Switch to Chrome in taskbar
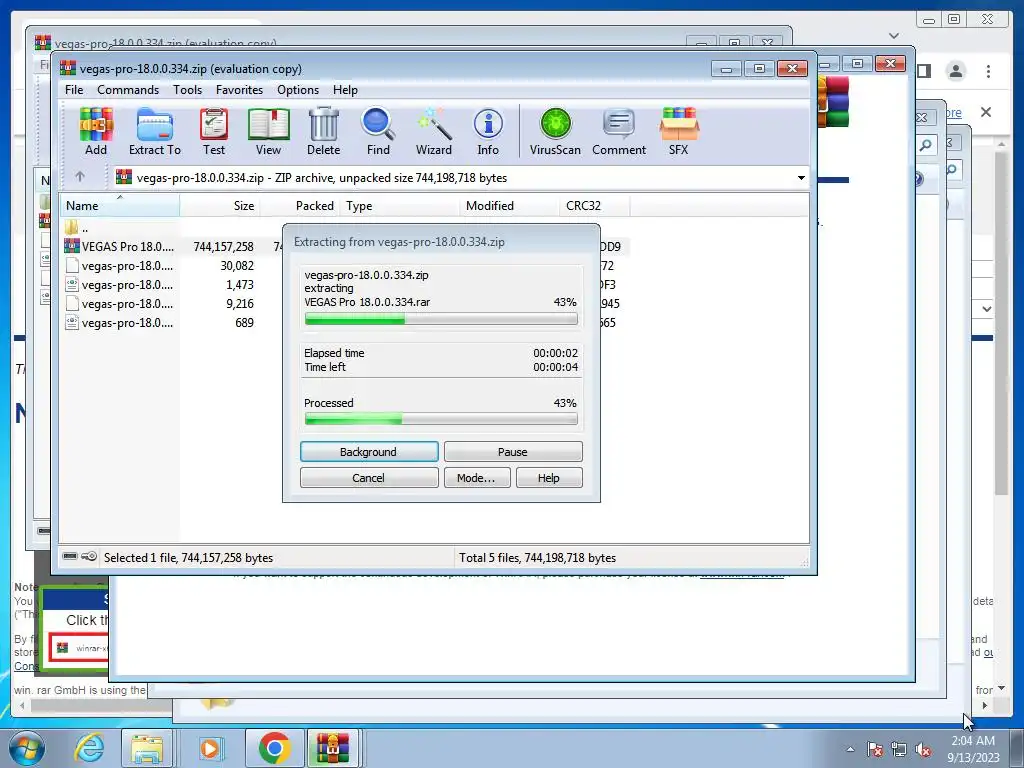The width and height of the screenshot is (1024, 768). 274,748
